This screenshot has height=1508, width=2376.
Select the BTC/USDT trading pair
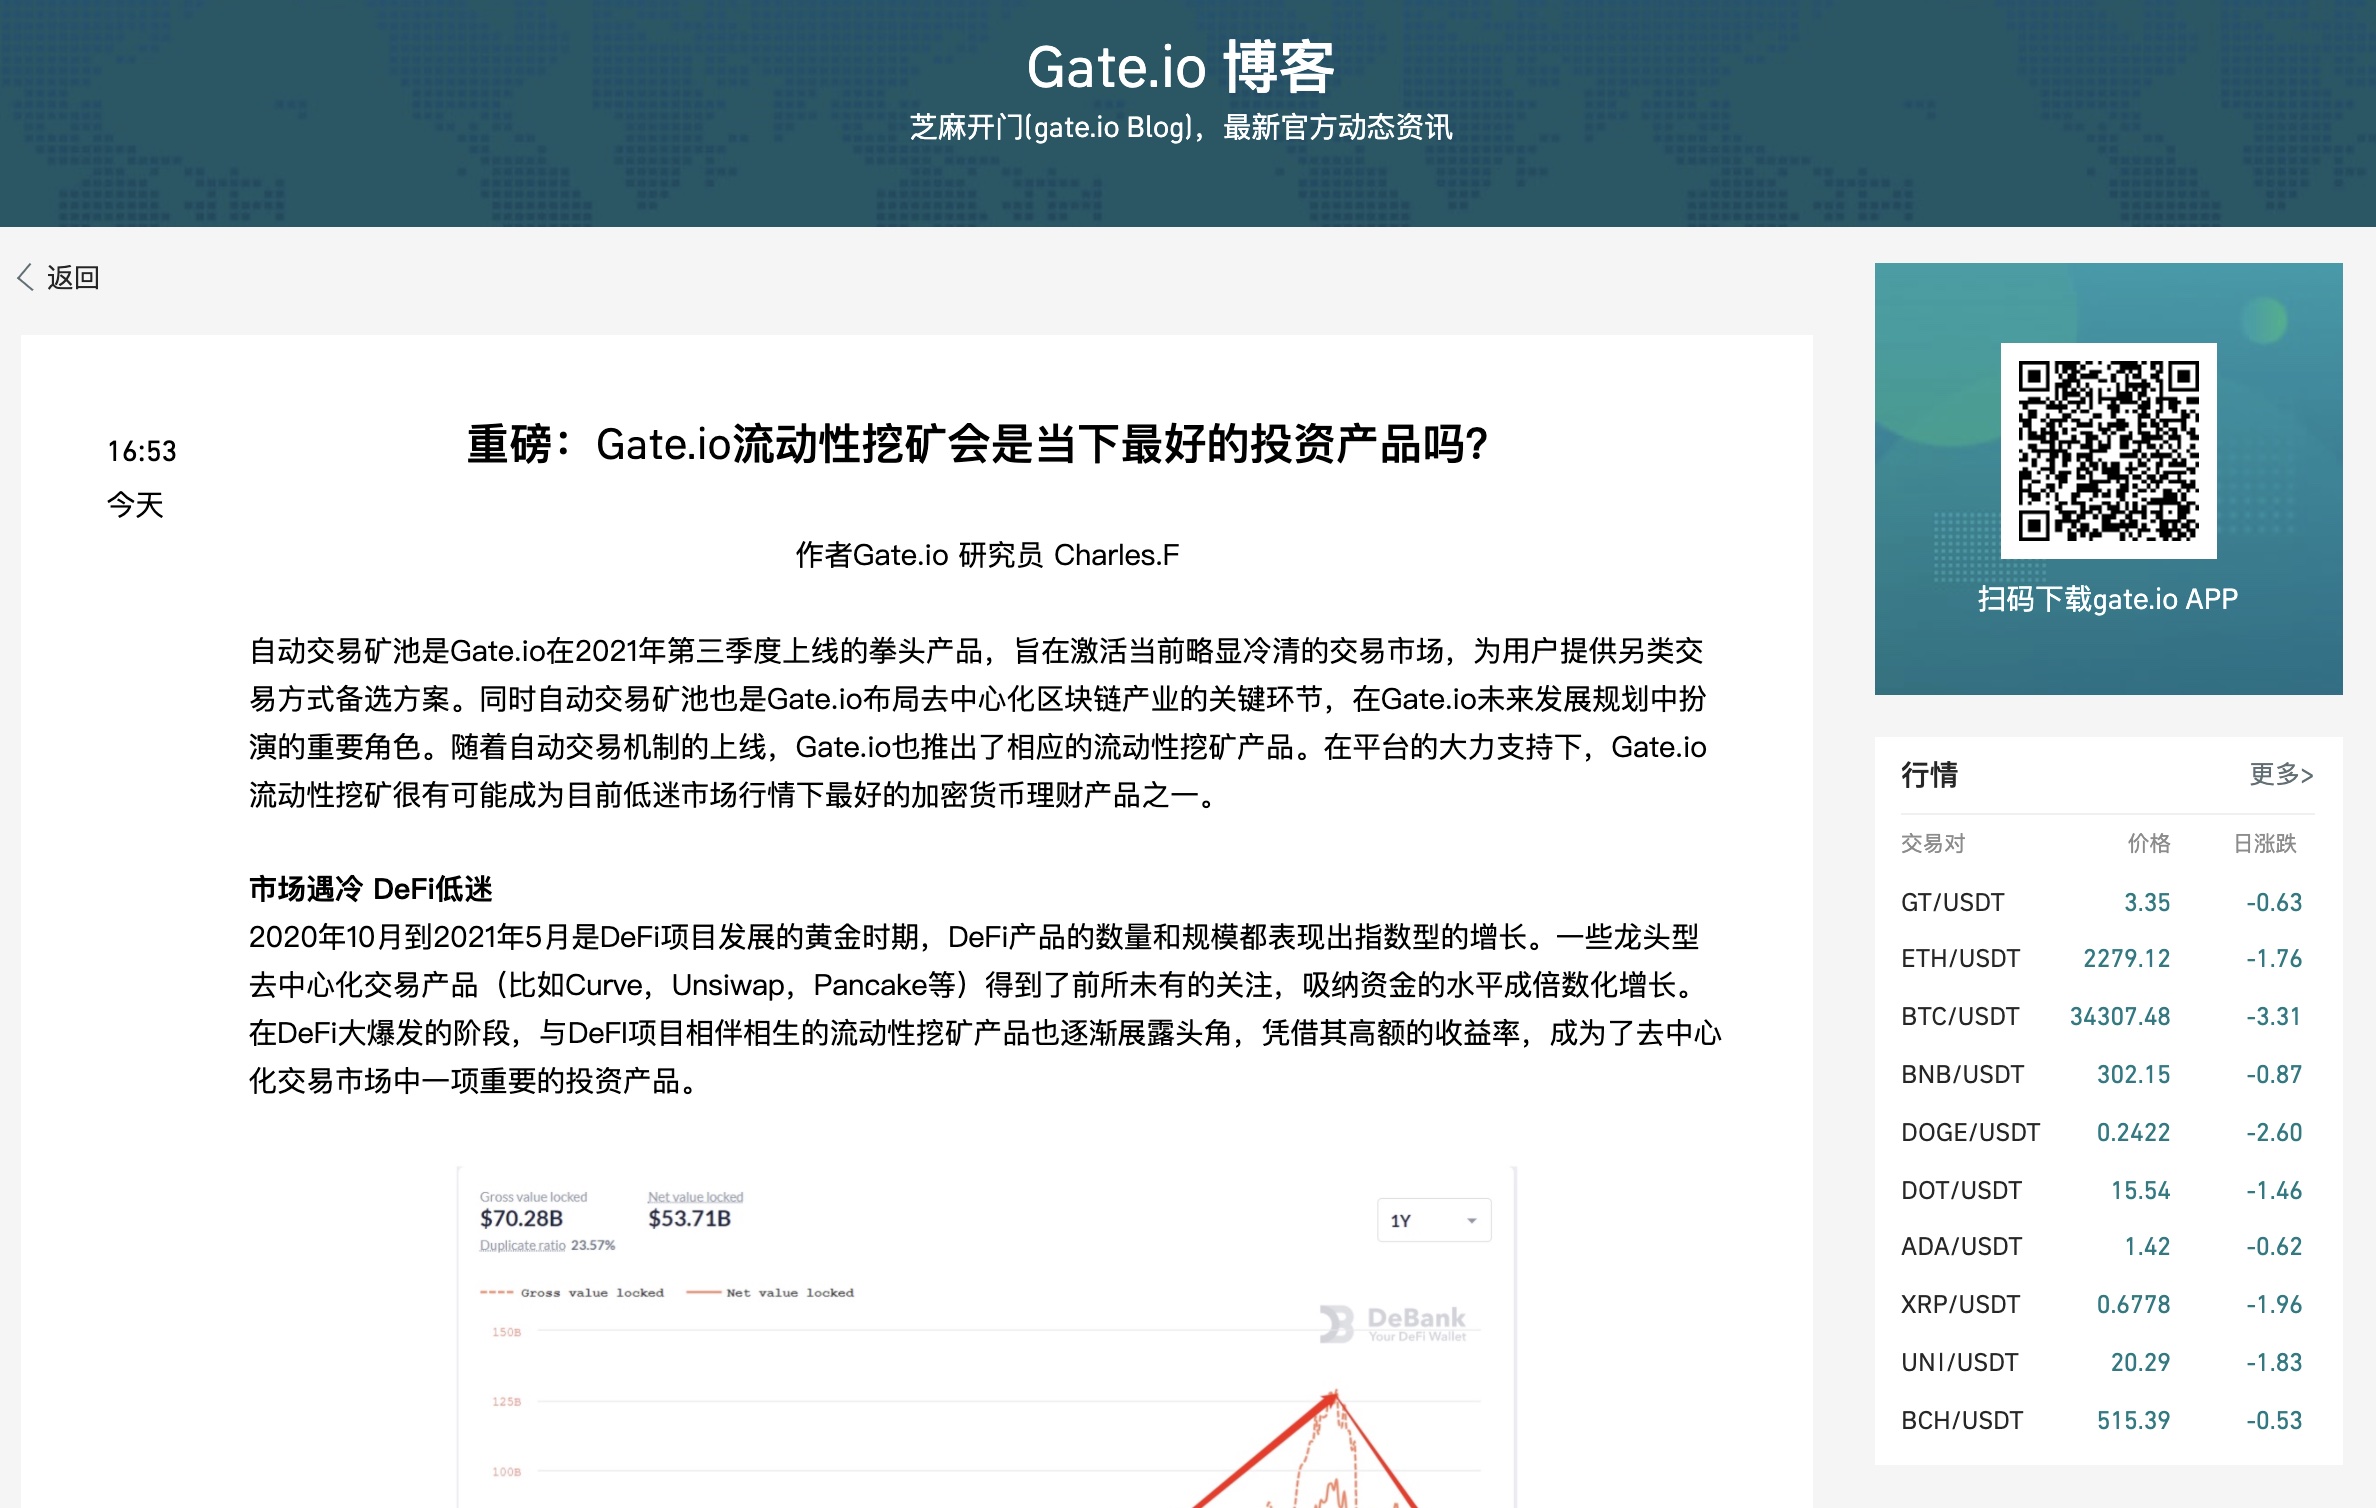(1960, 1016)
